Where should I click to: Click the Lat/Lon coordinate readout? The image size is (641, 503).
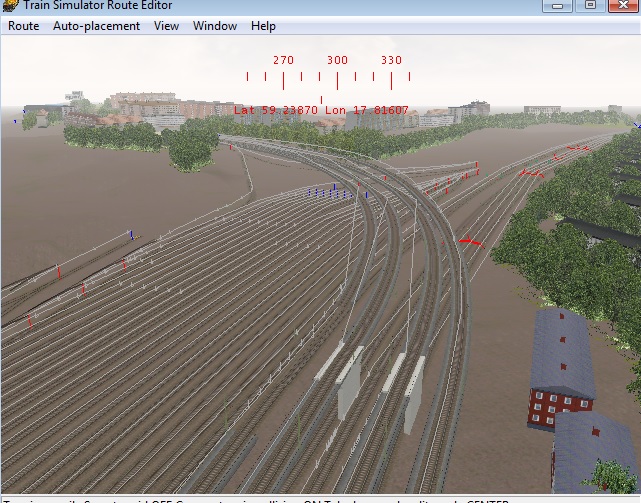[321, 110]
